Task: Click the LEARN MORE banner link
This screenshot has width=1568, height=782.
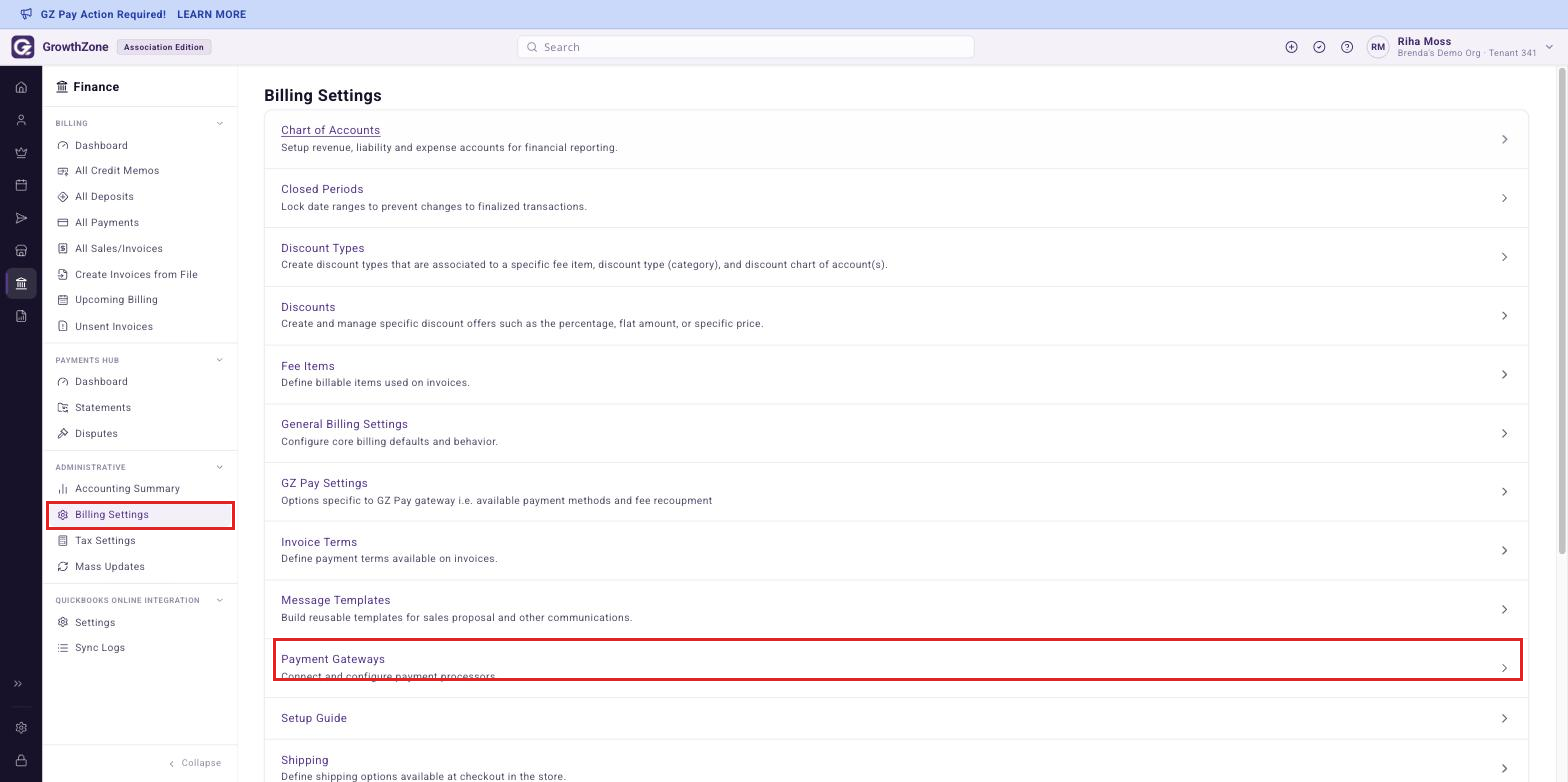Action: click(x=211, y=14)
